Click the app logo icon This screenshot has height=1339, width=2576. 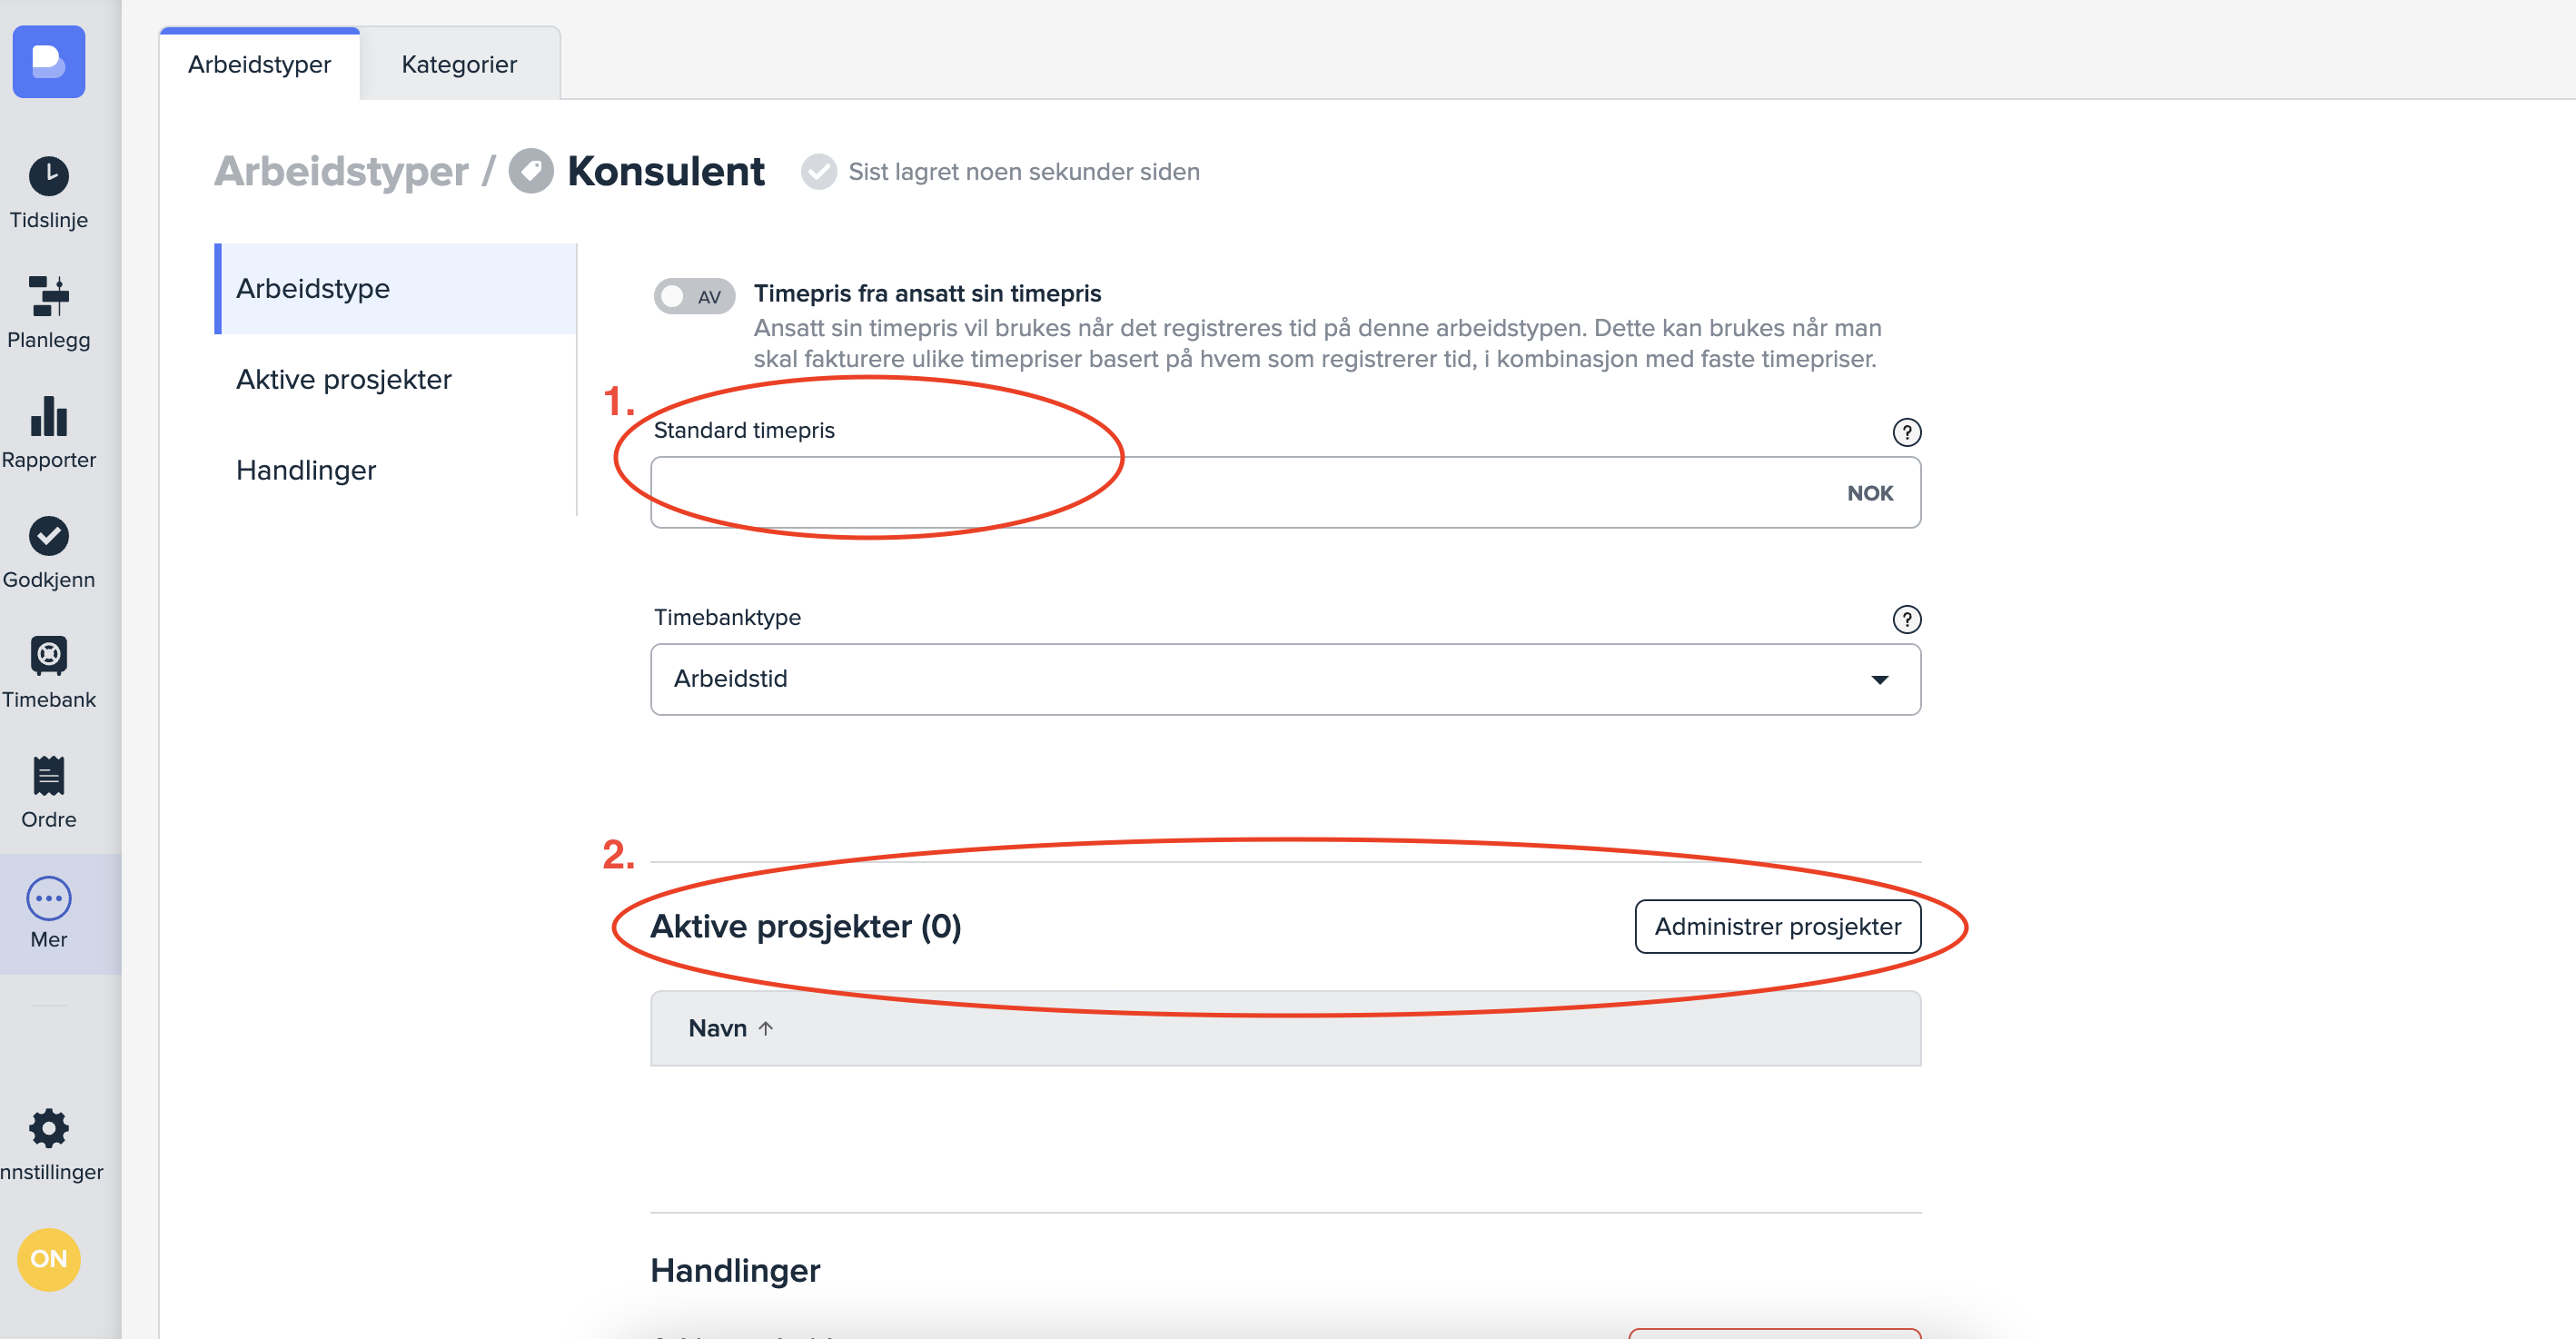48,62
